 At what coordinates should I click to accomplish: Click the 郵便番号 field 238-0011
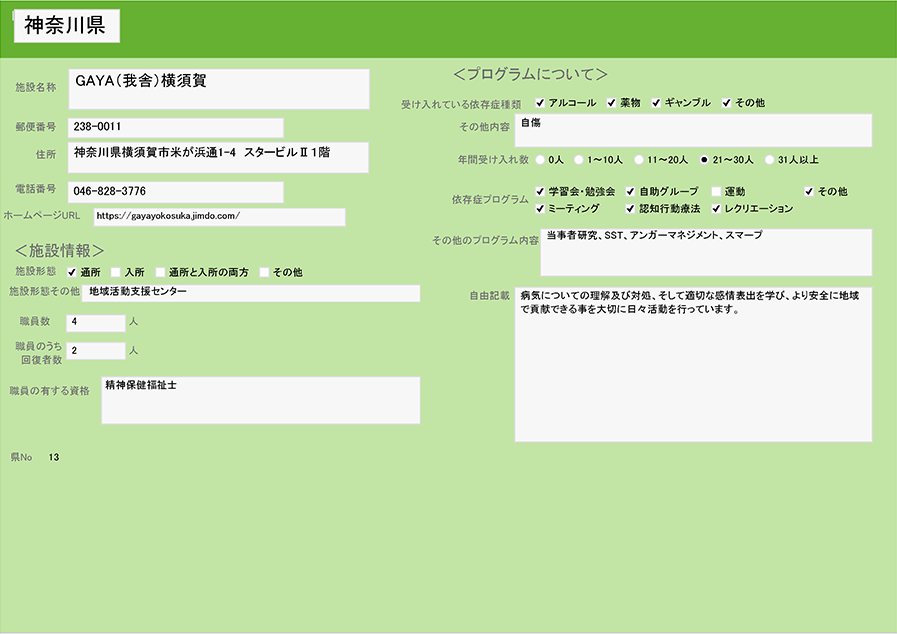[175, 127]
